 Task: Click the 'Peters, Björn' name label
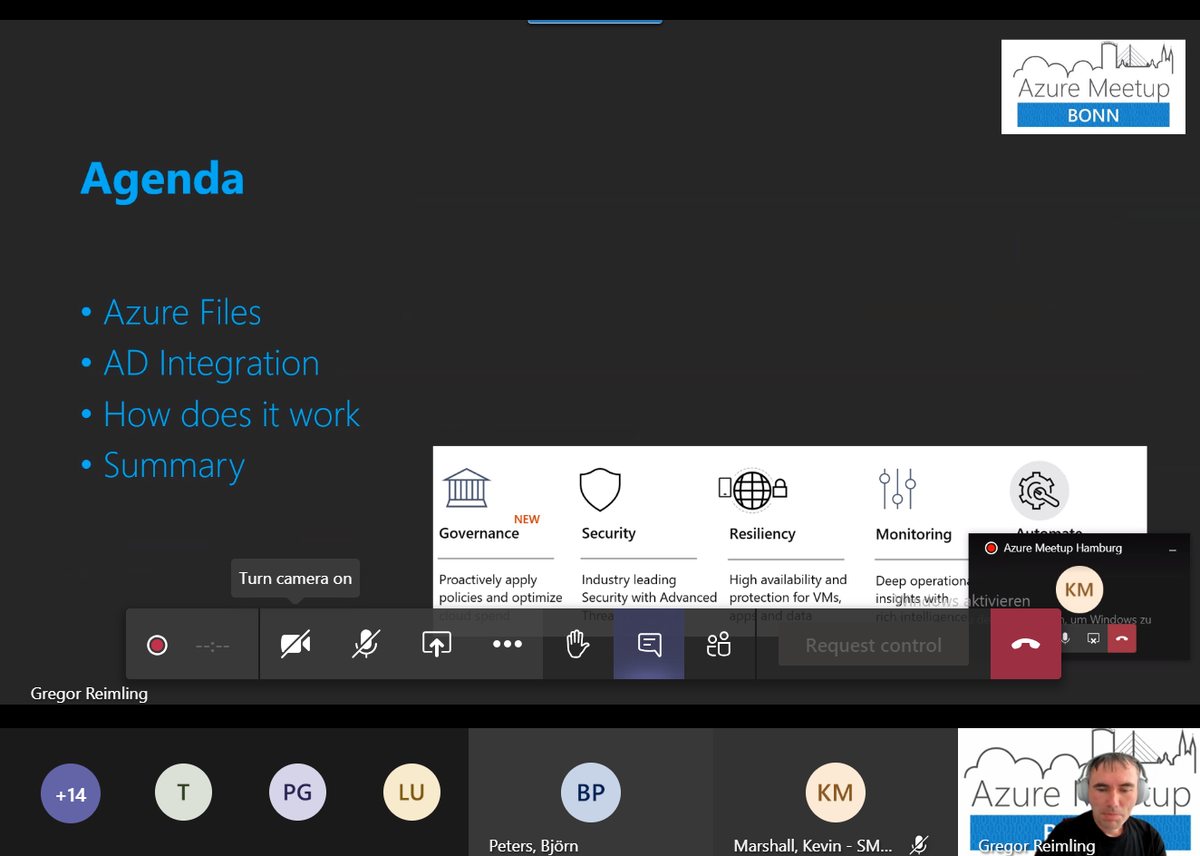pyautogui.click(x=533, y=845)
